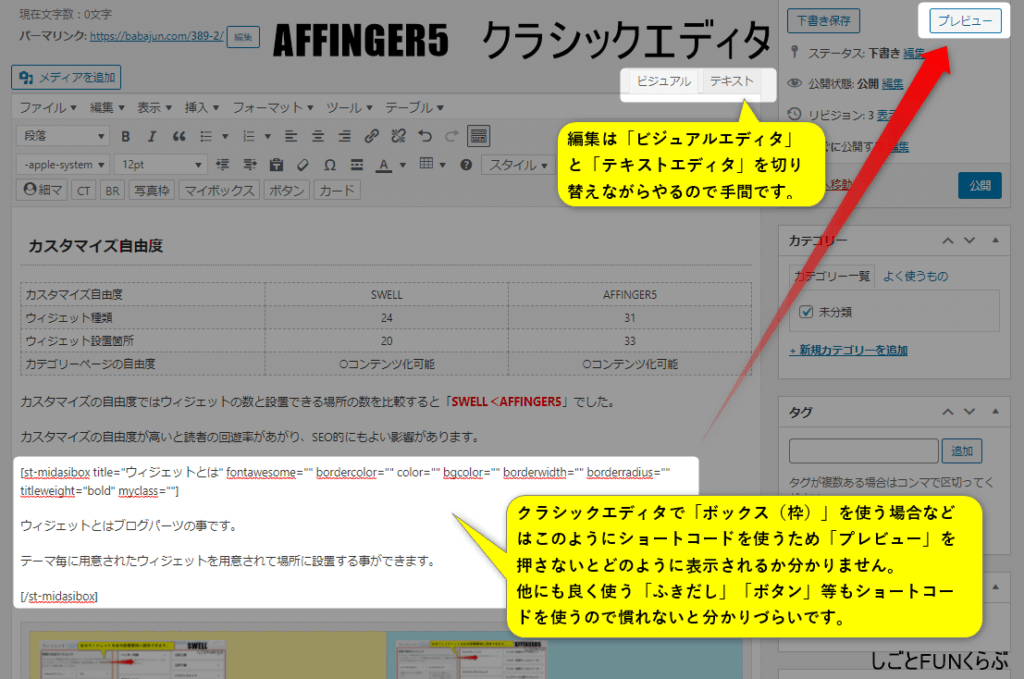Switch to the テキスト editor tab
Viewport: 1024px width, 679px height.
pos(731,81)
